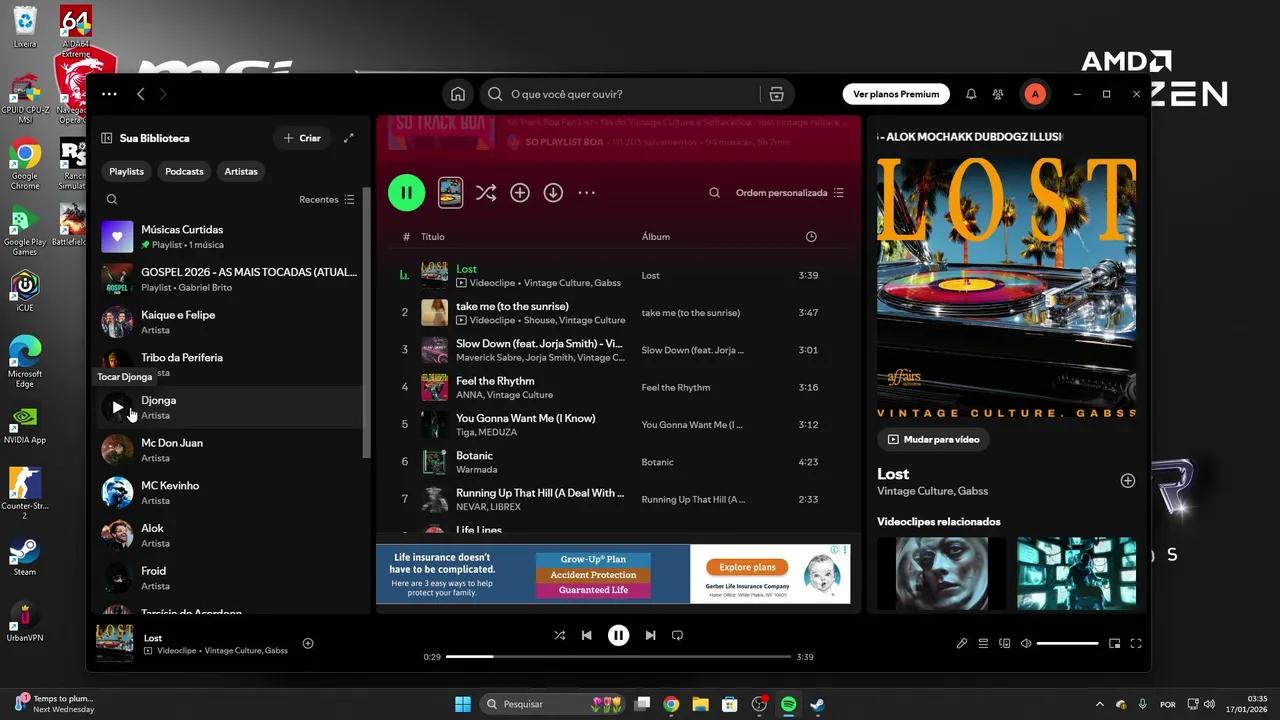Viewport: 1280px width, 720px height.
Task: Expand library panel with diagonal arrows
Action: (348, 138)
